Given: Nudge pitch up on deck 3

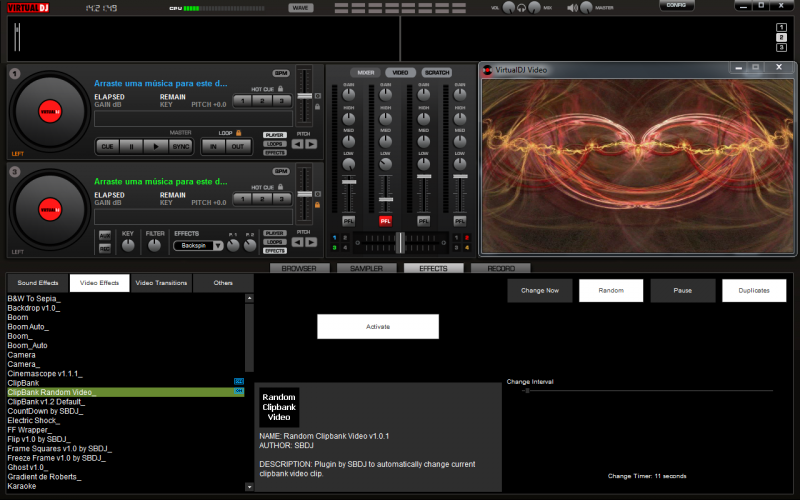Looking at the screenshot, I should point(311,242).
